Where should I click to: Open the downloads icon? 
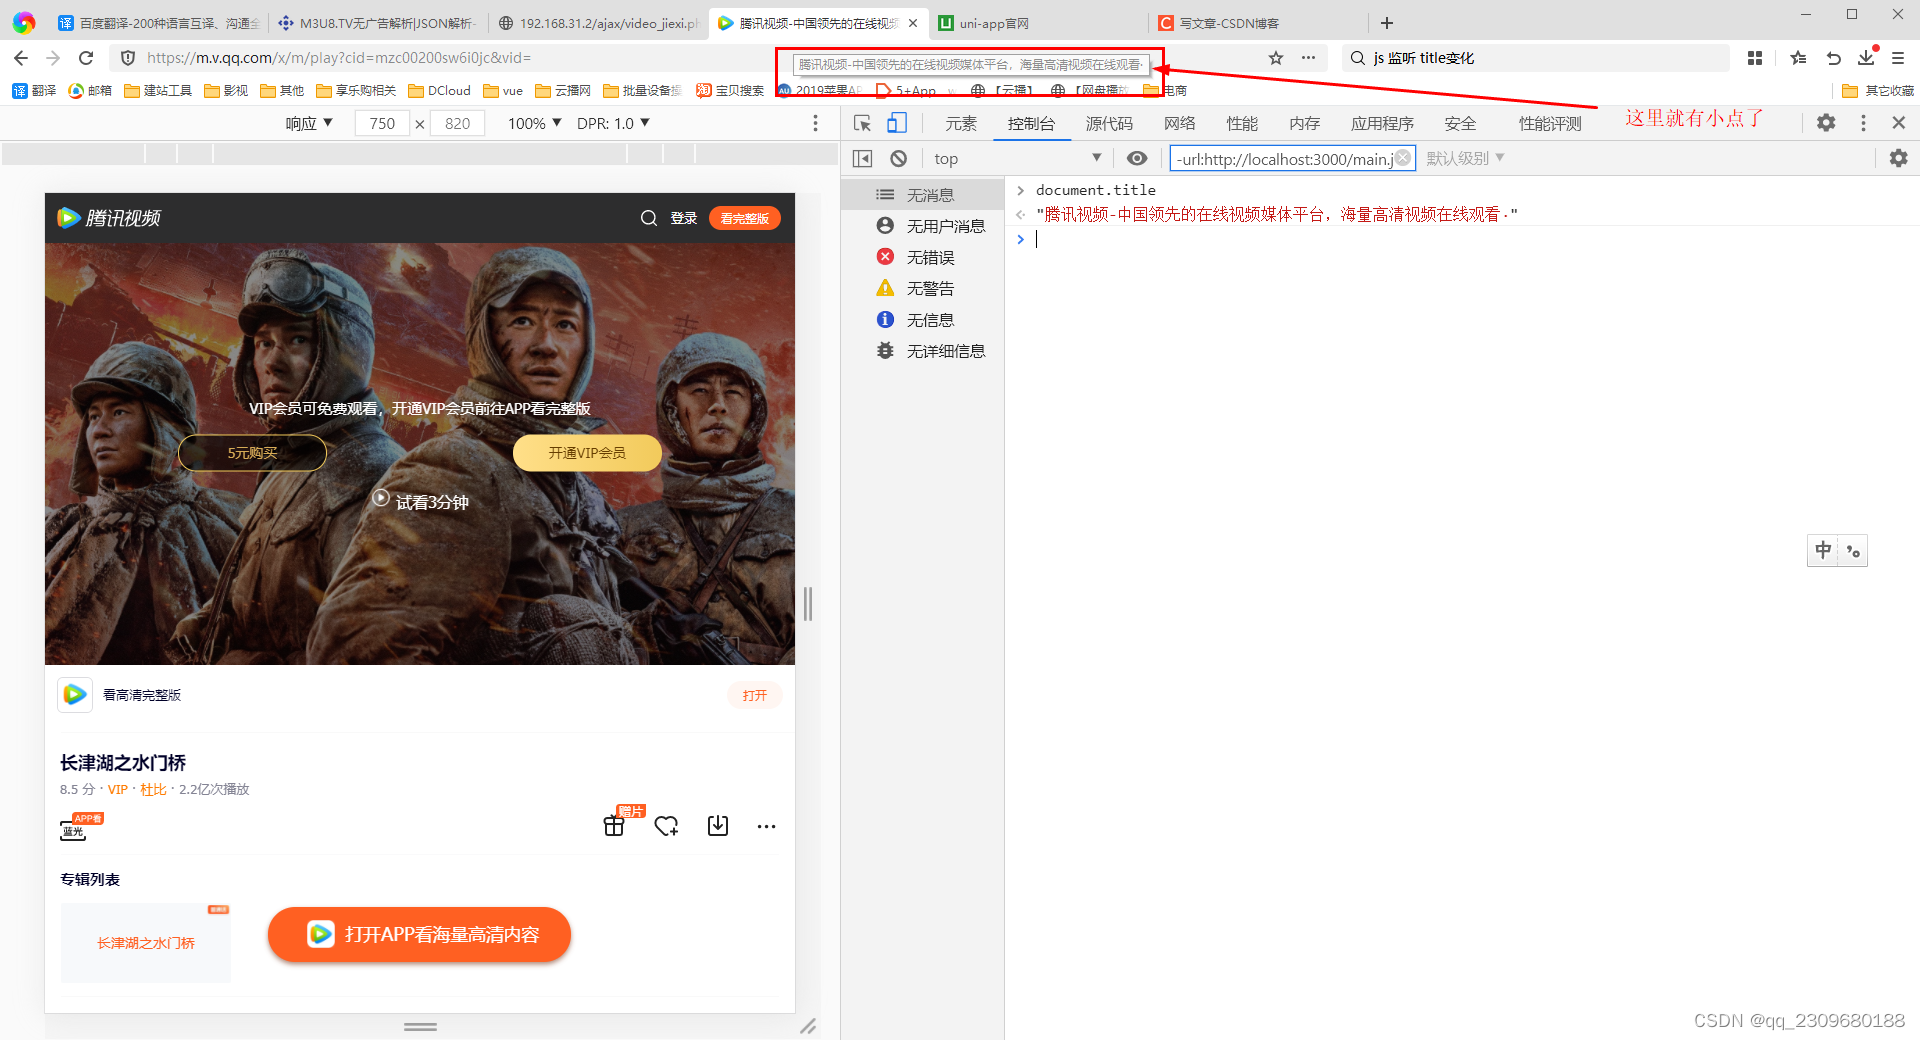coord(1866,58)
